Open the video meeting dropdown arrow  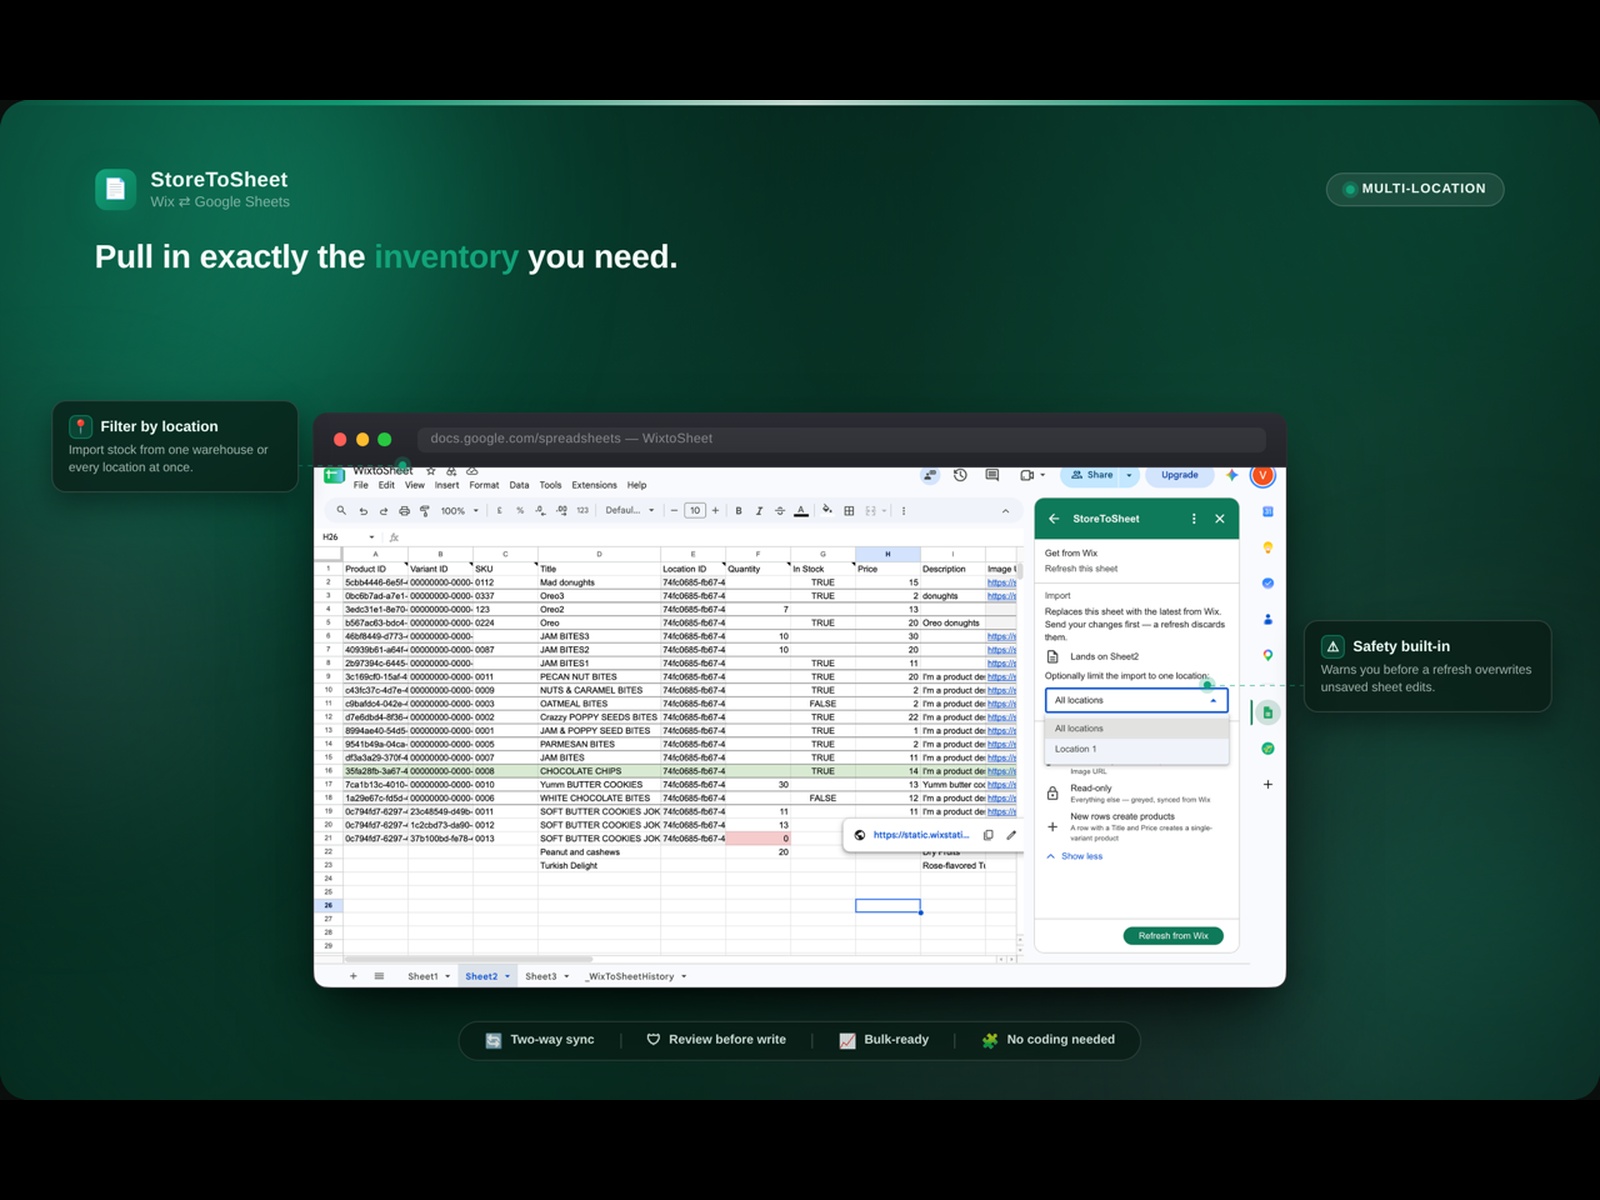pyautogui.click(x=1042, y=475)
